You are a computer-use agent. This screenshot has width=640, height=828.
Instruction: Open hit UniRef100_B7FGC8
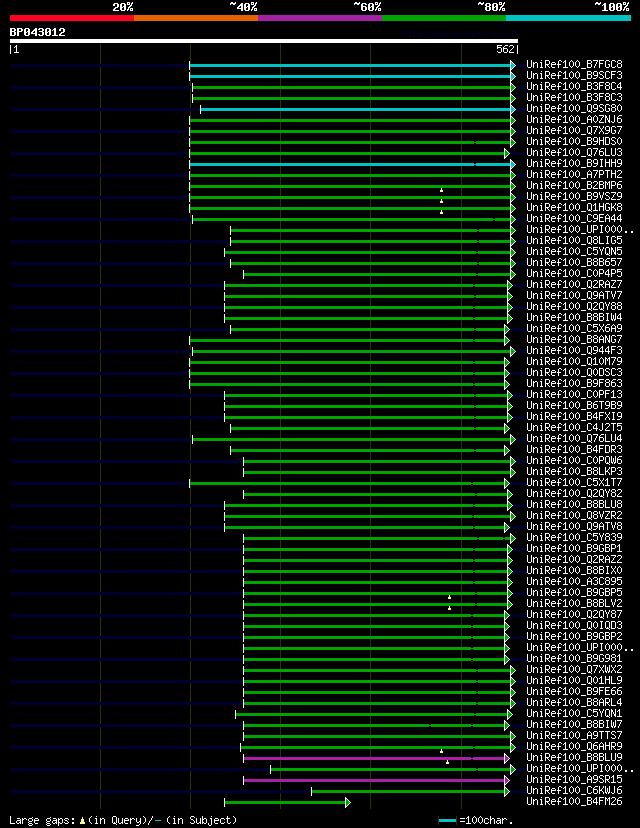pyautogui.click(x=574, y=64)
